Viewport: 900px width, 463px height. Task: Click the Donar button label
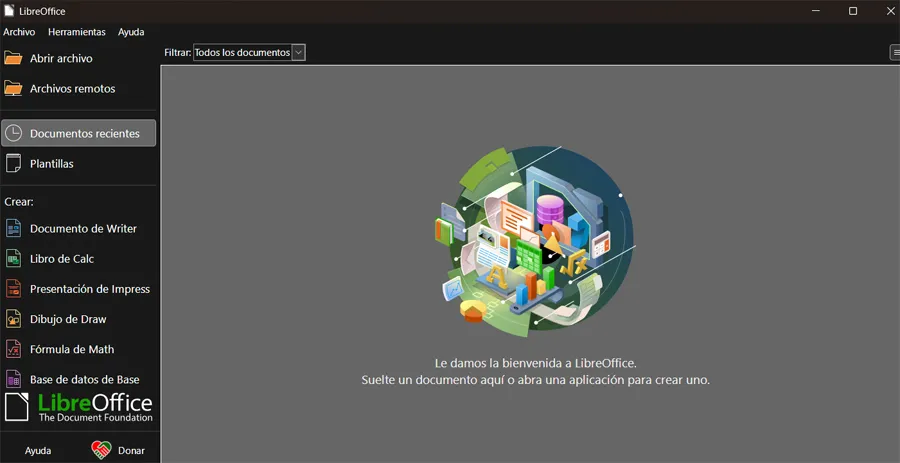[131, 451]
